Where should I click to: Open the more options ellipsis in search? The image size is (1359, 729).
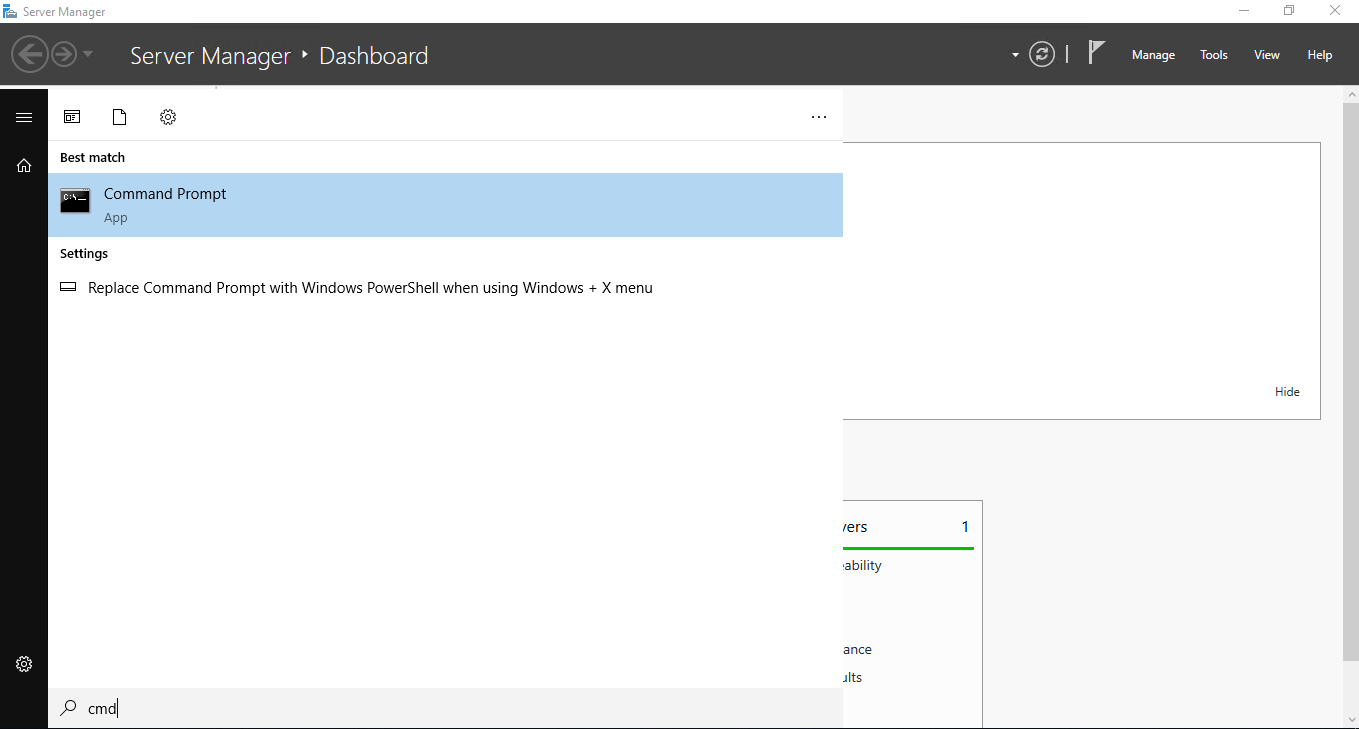[x=819, y=117]
